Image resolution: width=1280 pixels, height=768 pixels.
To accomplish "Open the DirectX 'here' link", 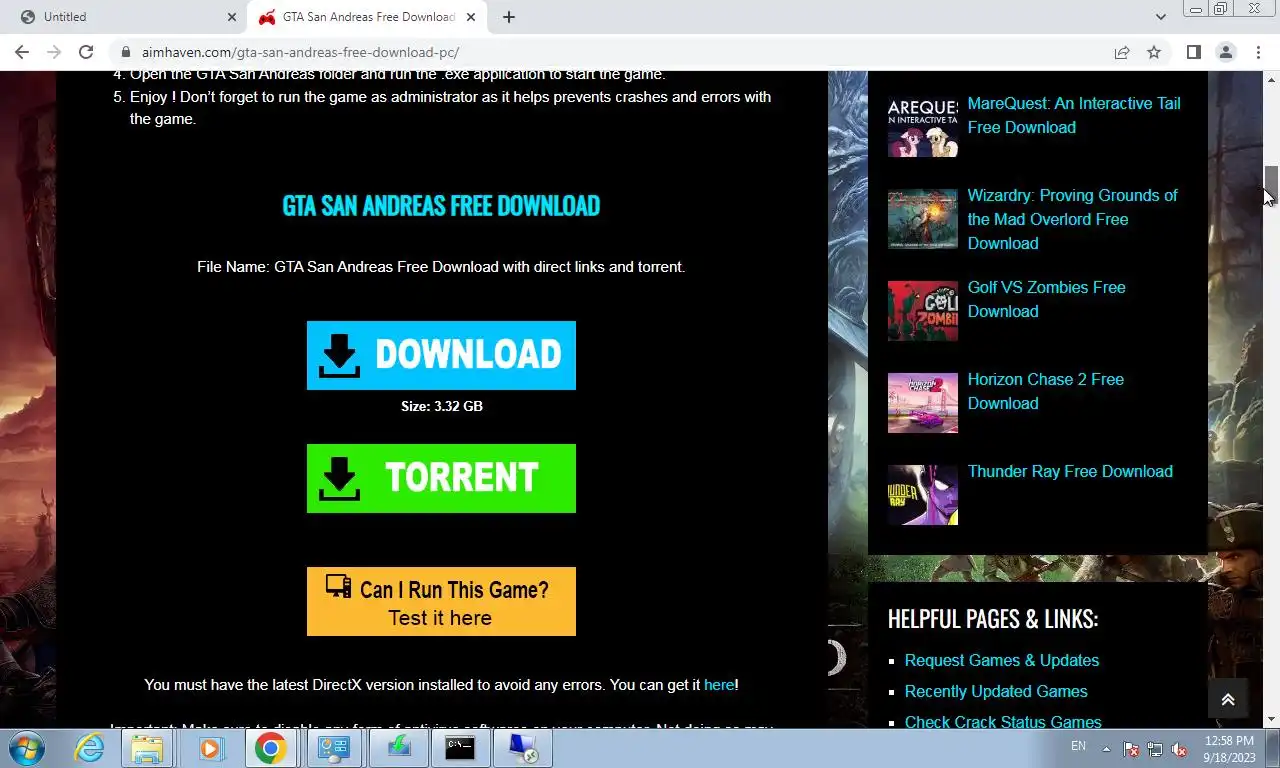I will pos(719,685).
